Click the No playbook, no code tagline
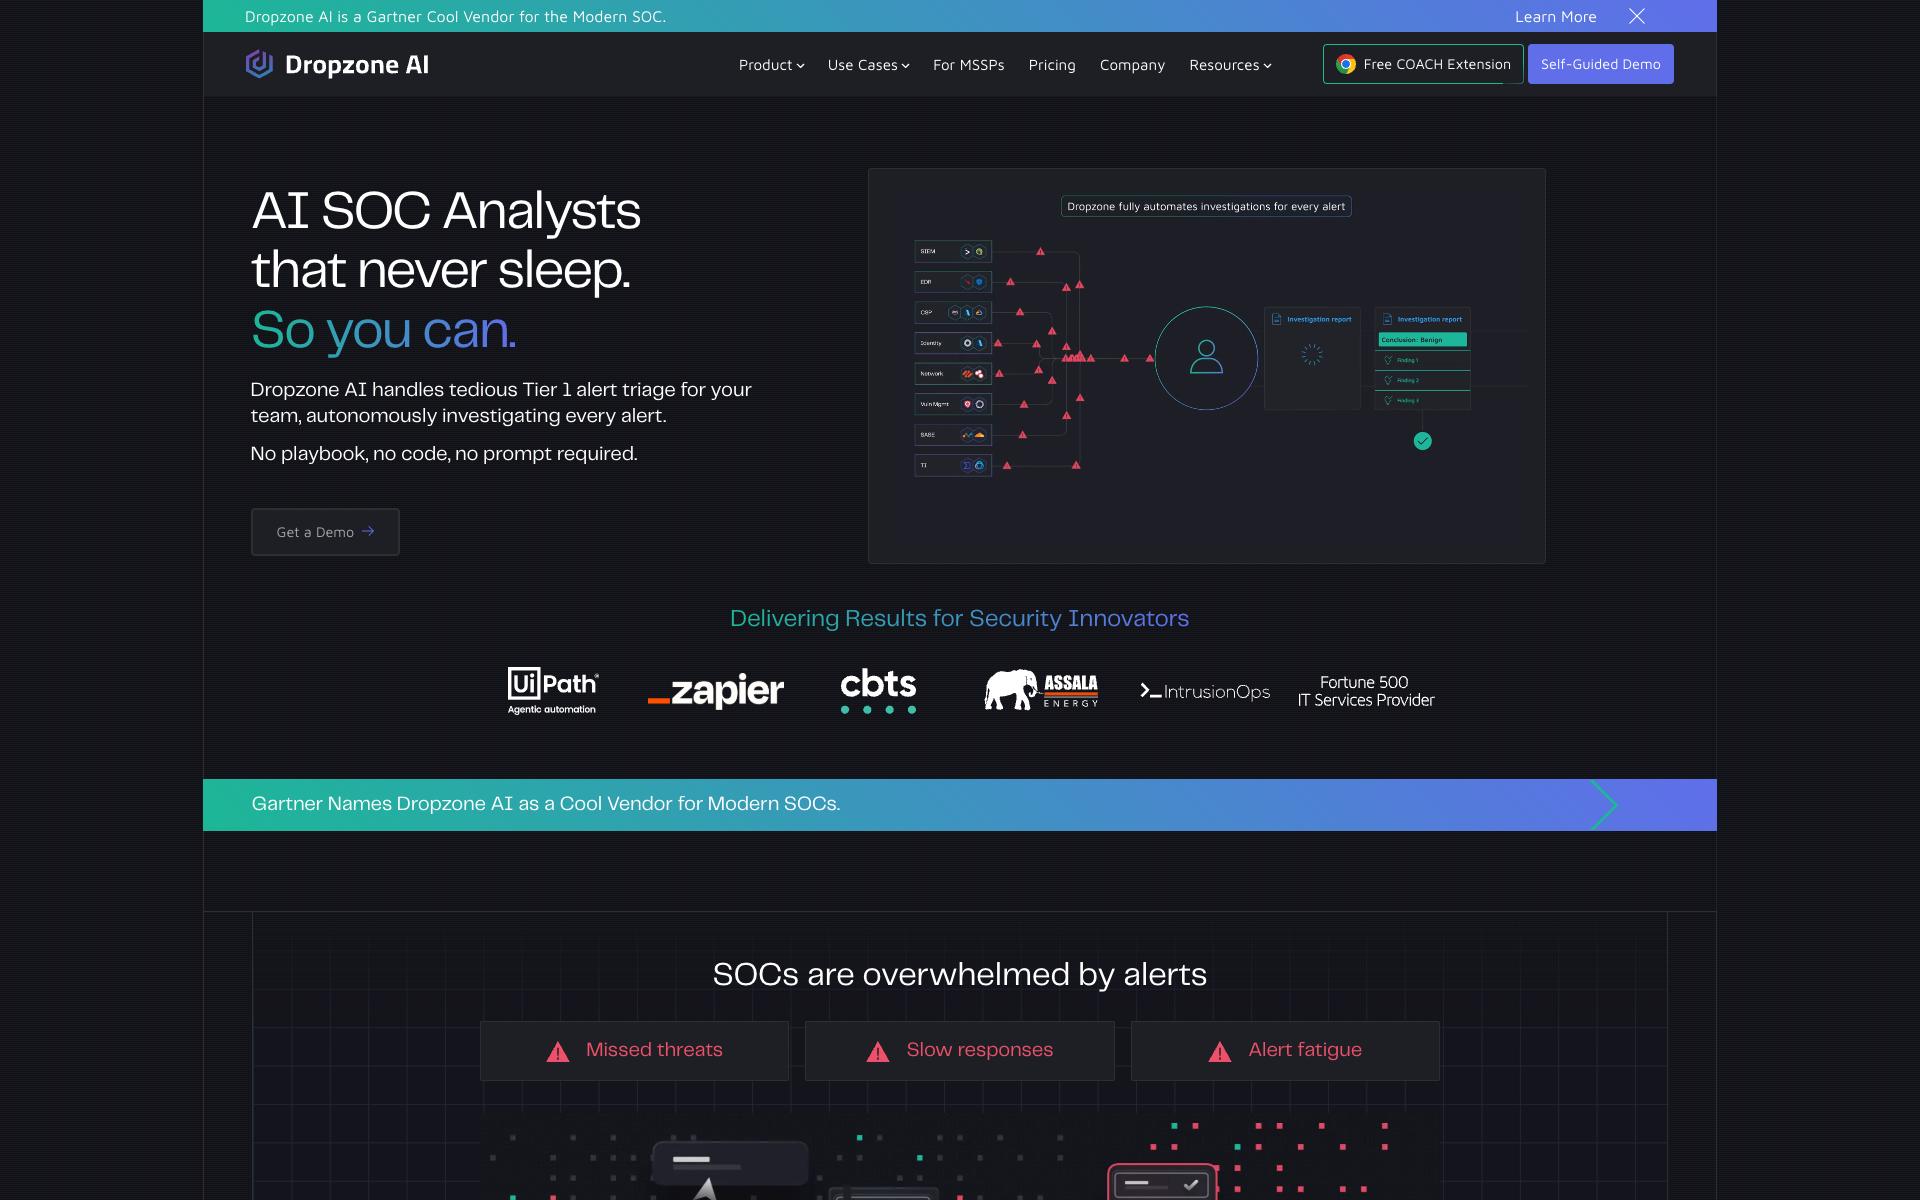Image resolution: width=1920 pixels, height=1200 pixels. click(x=444, y=454)
